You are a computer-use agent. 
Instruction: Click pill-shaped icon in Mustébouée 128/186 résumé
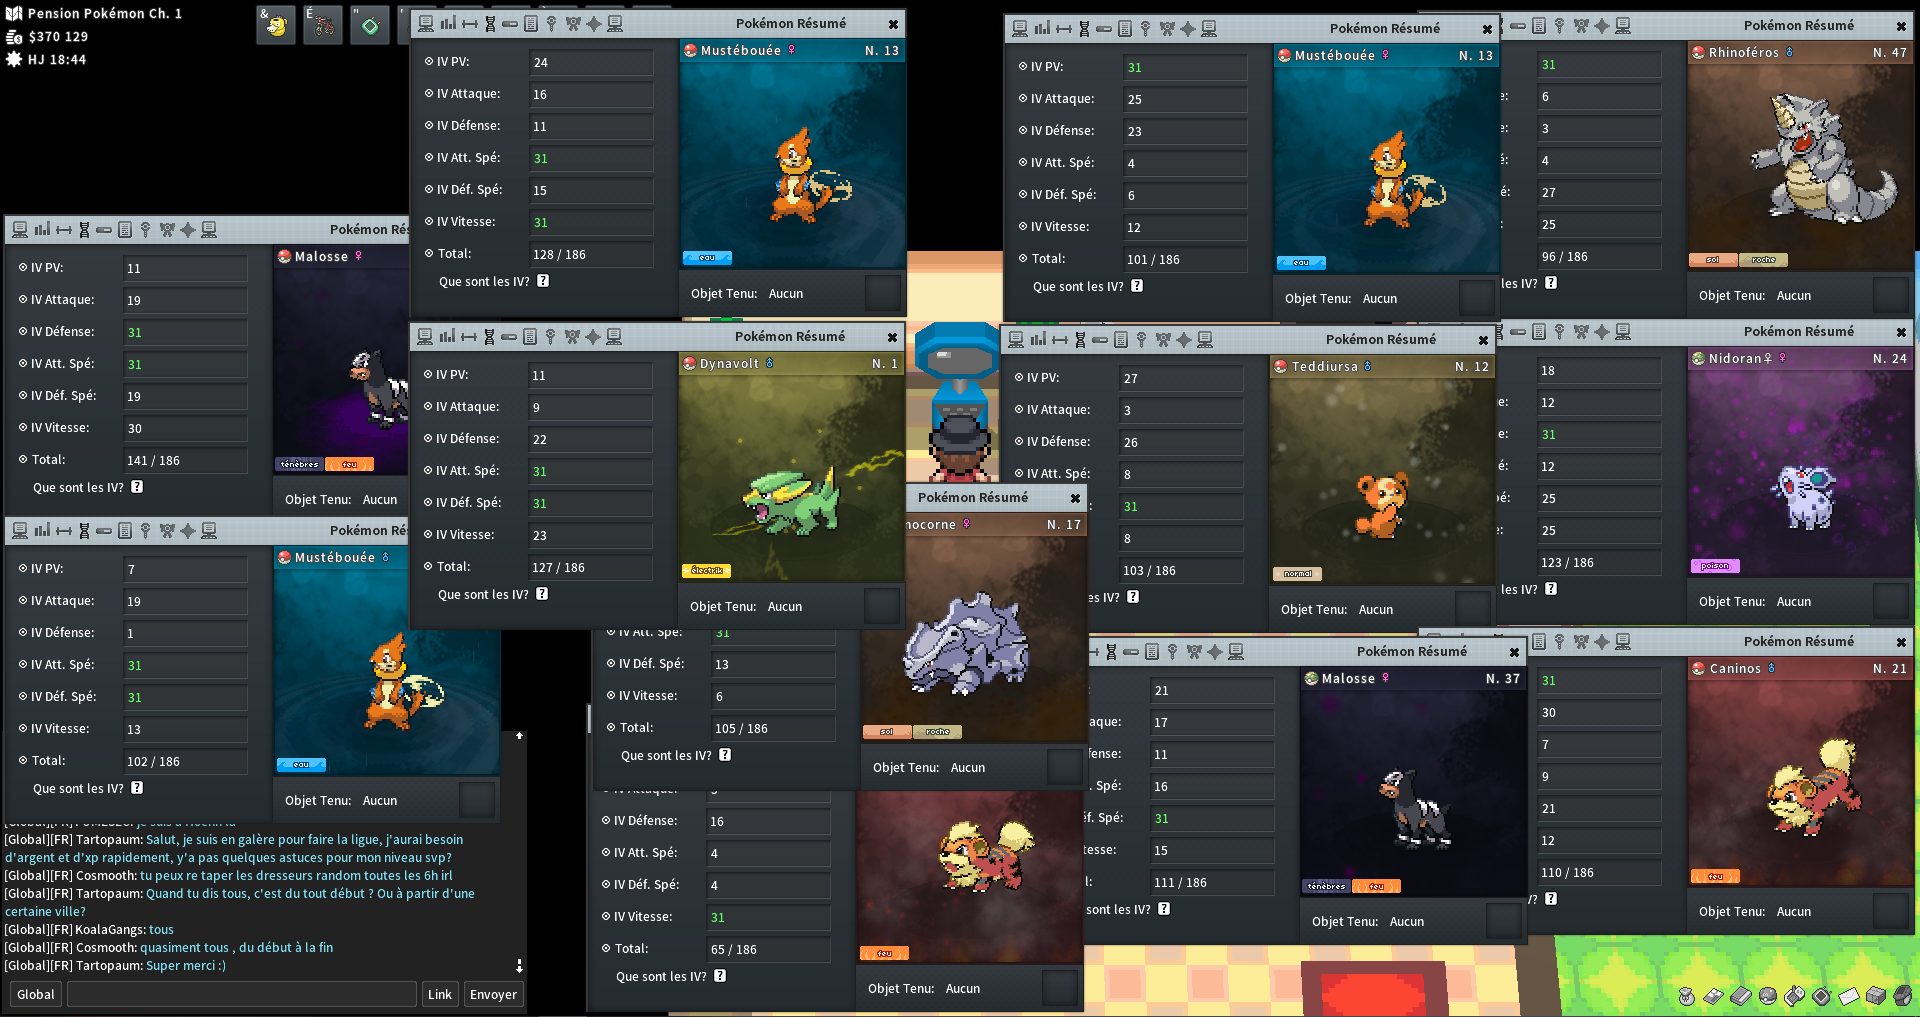[510, 23]
